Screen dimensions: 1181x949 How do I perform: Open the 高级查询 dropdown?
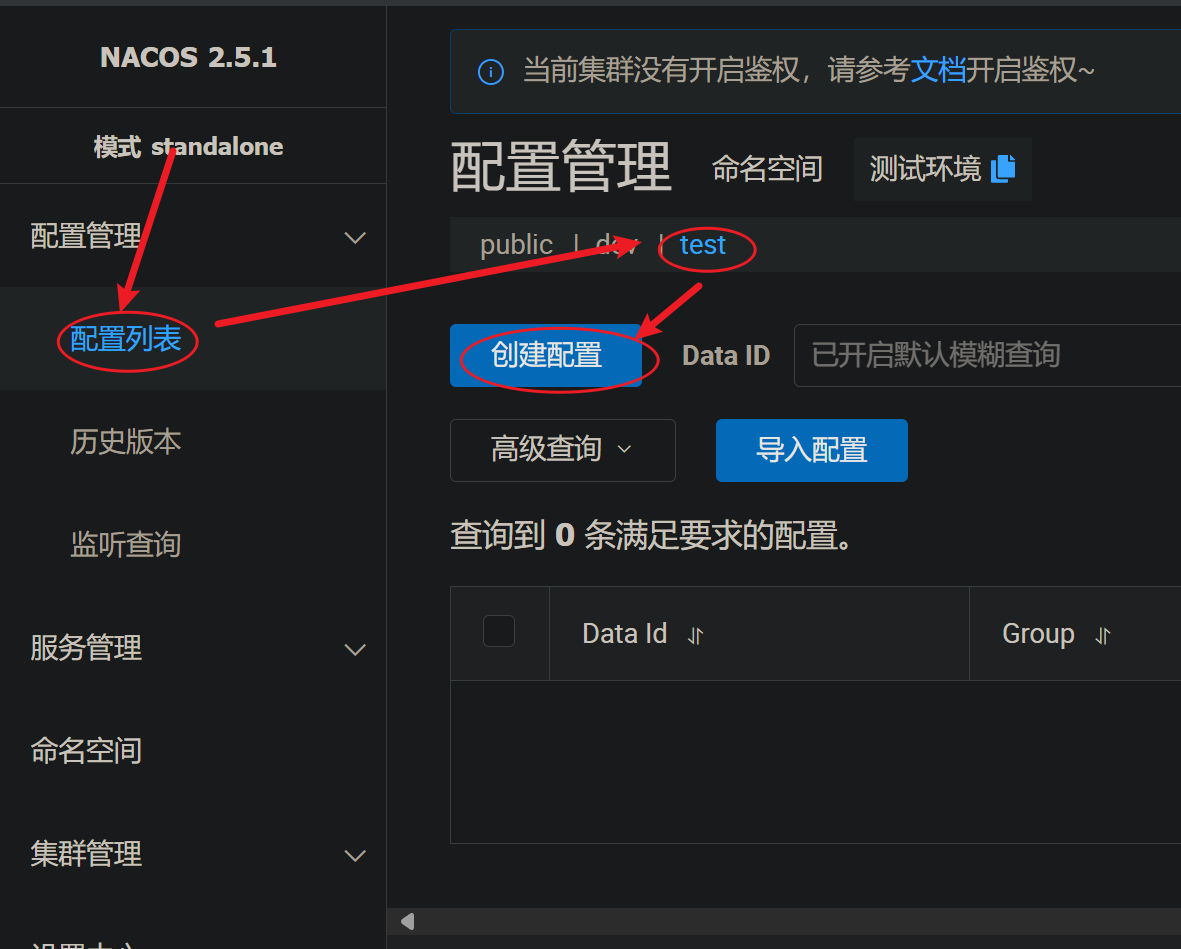point(563,450)
